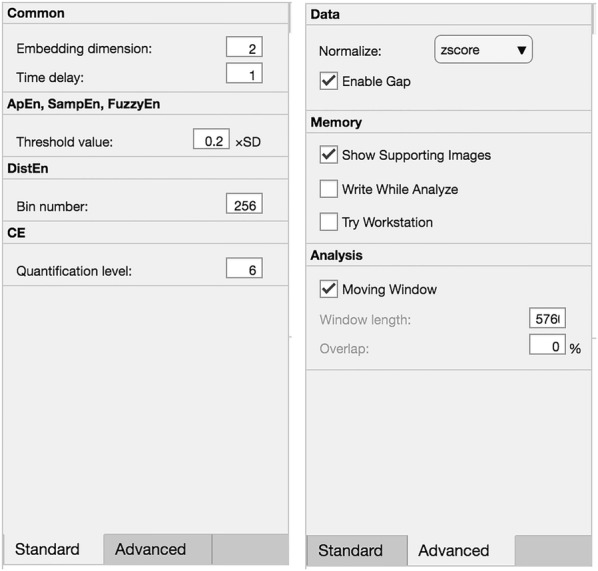Select the Bin number input
Image resolution: width=598 pixels, height=571 pixels.
[244, 204]
